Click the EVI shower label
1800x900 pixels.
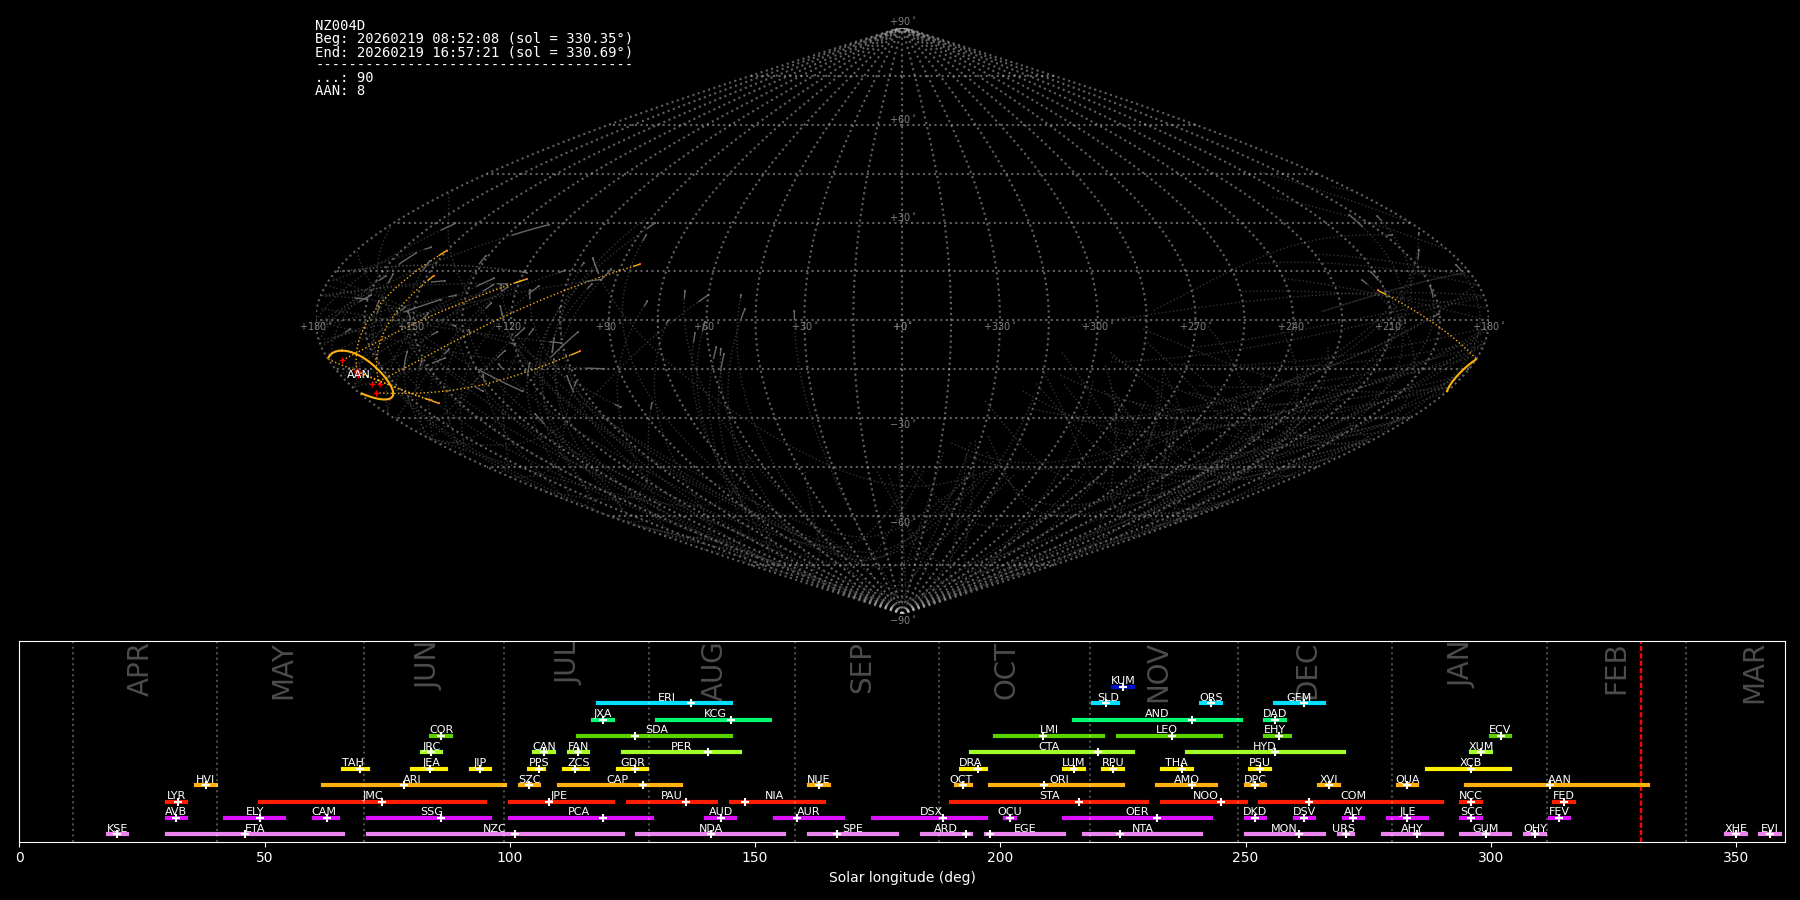click(1770, 829)
